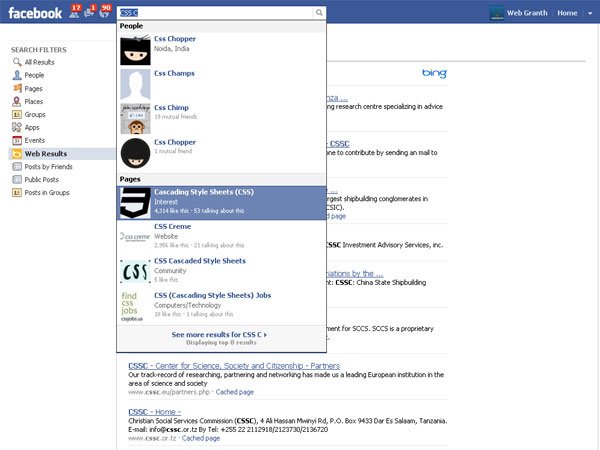600x450 pixels.
Task: Click Css Chopper ninja avatar, Noida
Action: coord(135,50)
